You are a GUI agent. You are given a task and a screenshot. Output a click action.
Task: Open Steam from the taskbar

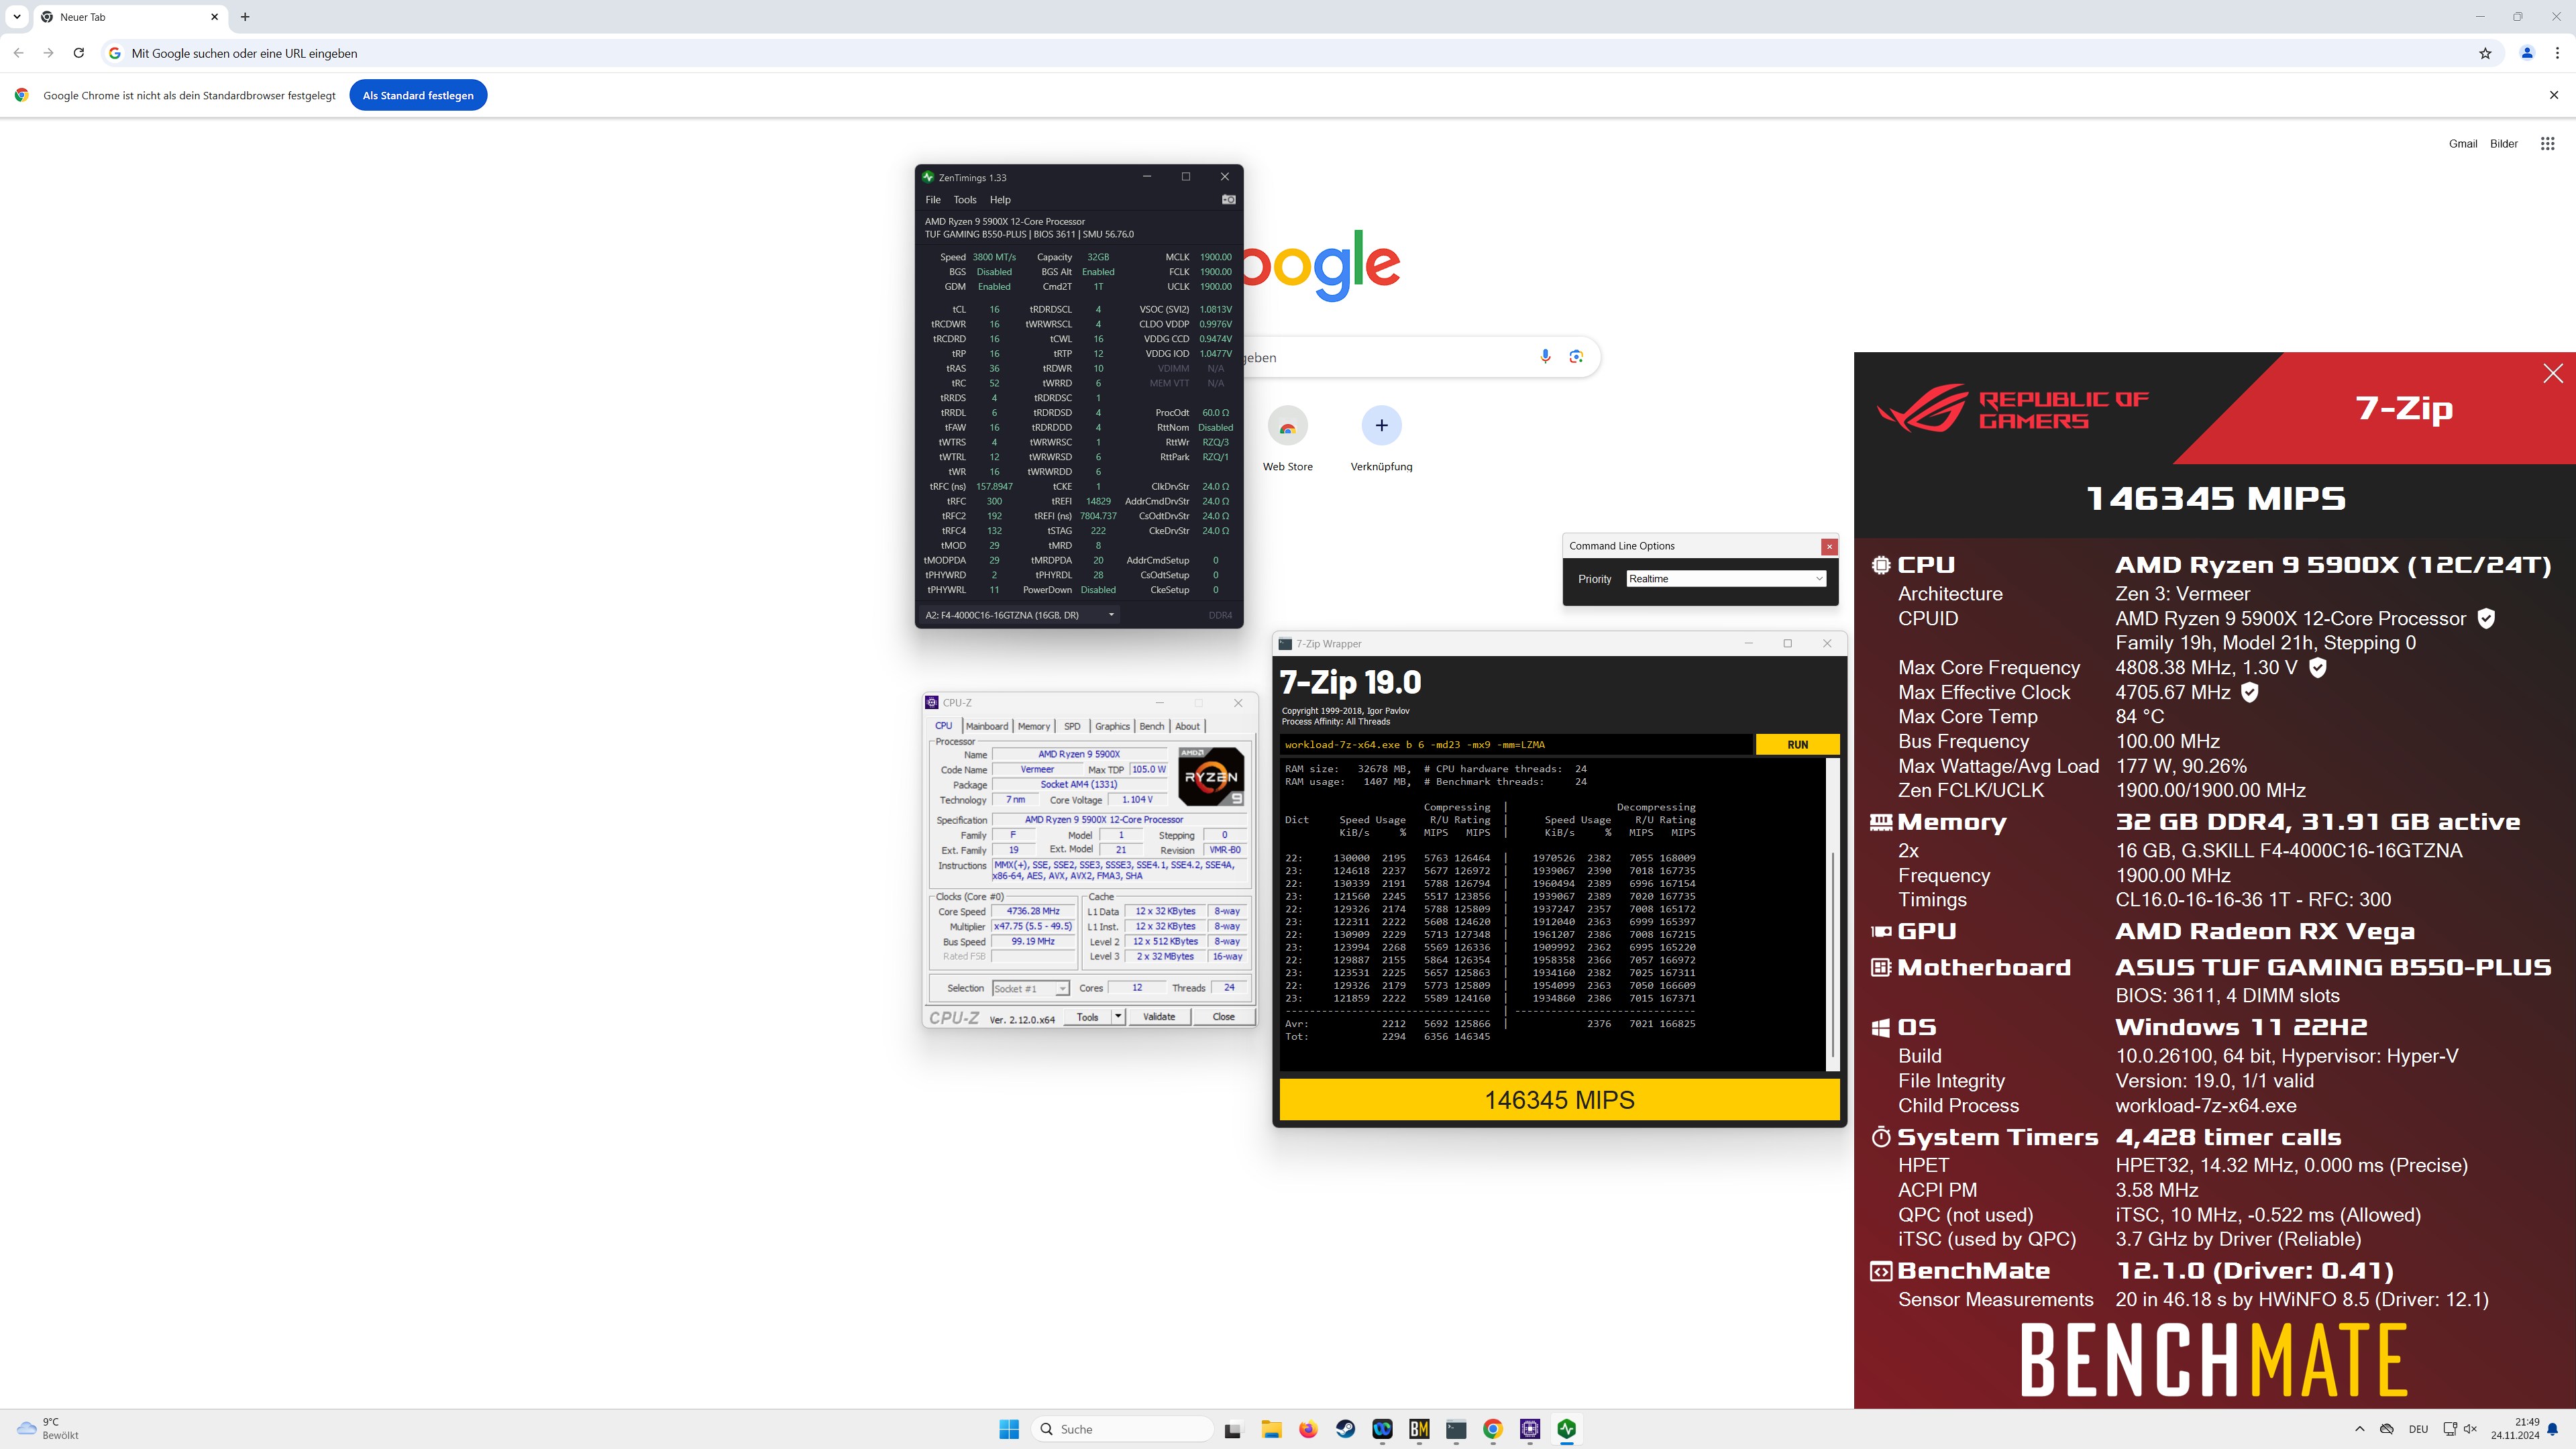1345,1429
